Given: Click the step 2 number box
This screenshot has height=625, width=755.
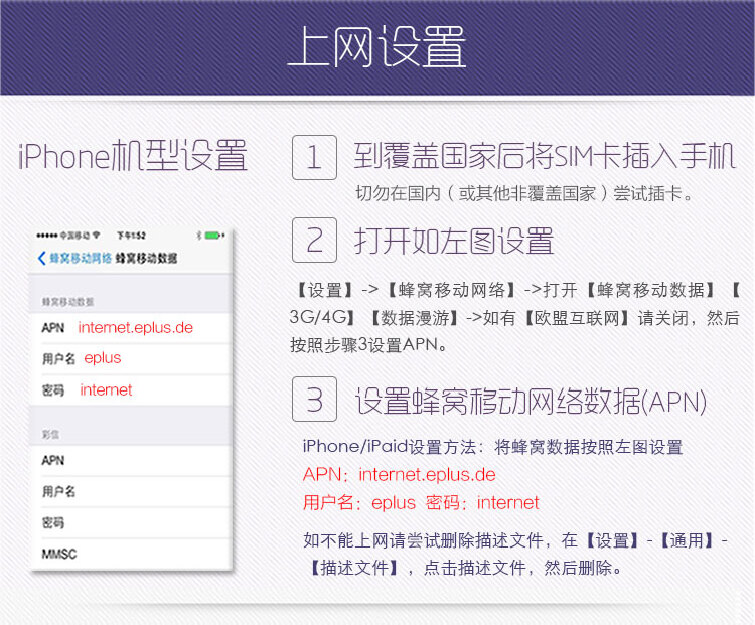Looking at the screenshot, I should pos(314,240).
